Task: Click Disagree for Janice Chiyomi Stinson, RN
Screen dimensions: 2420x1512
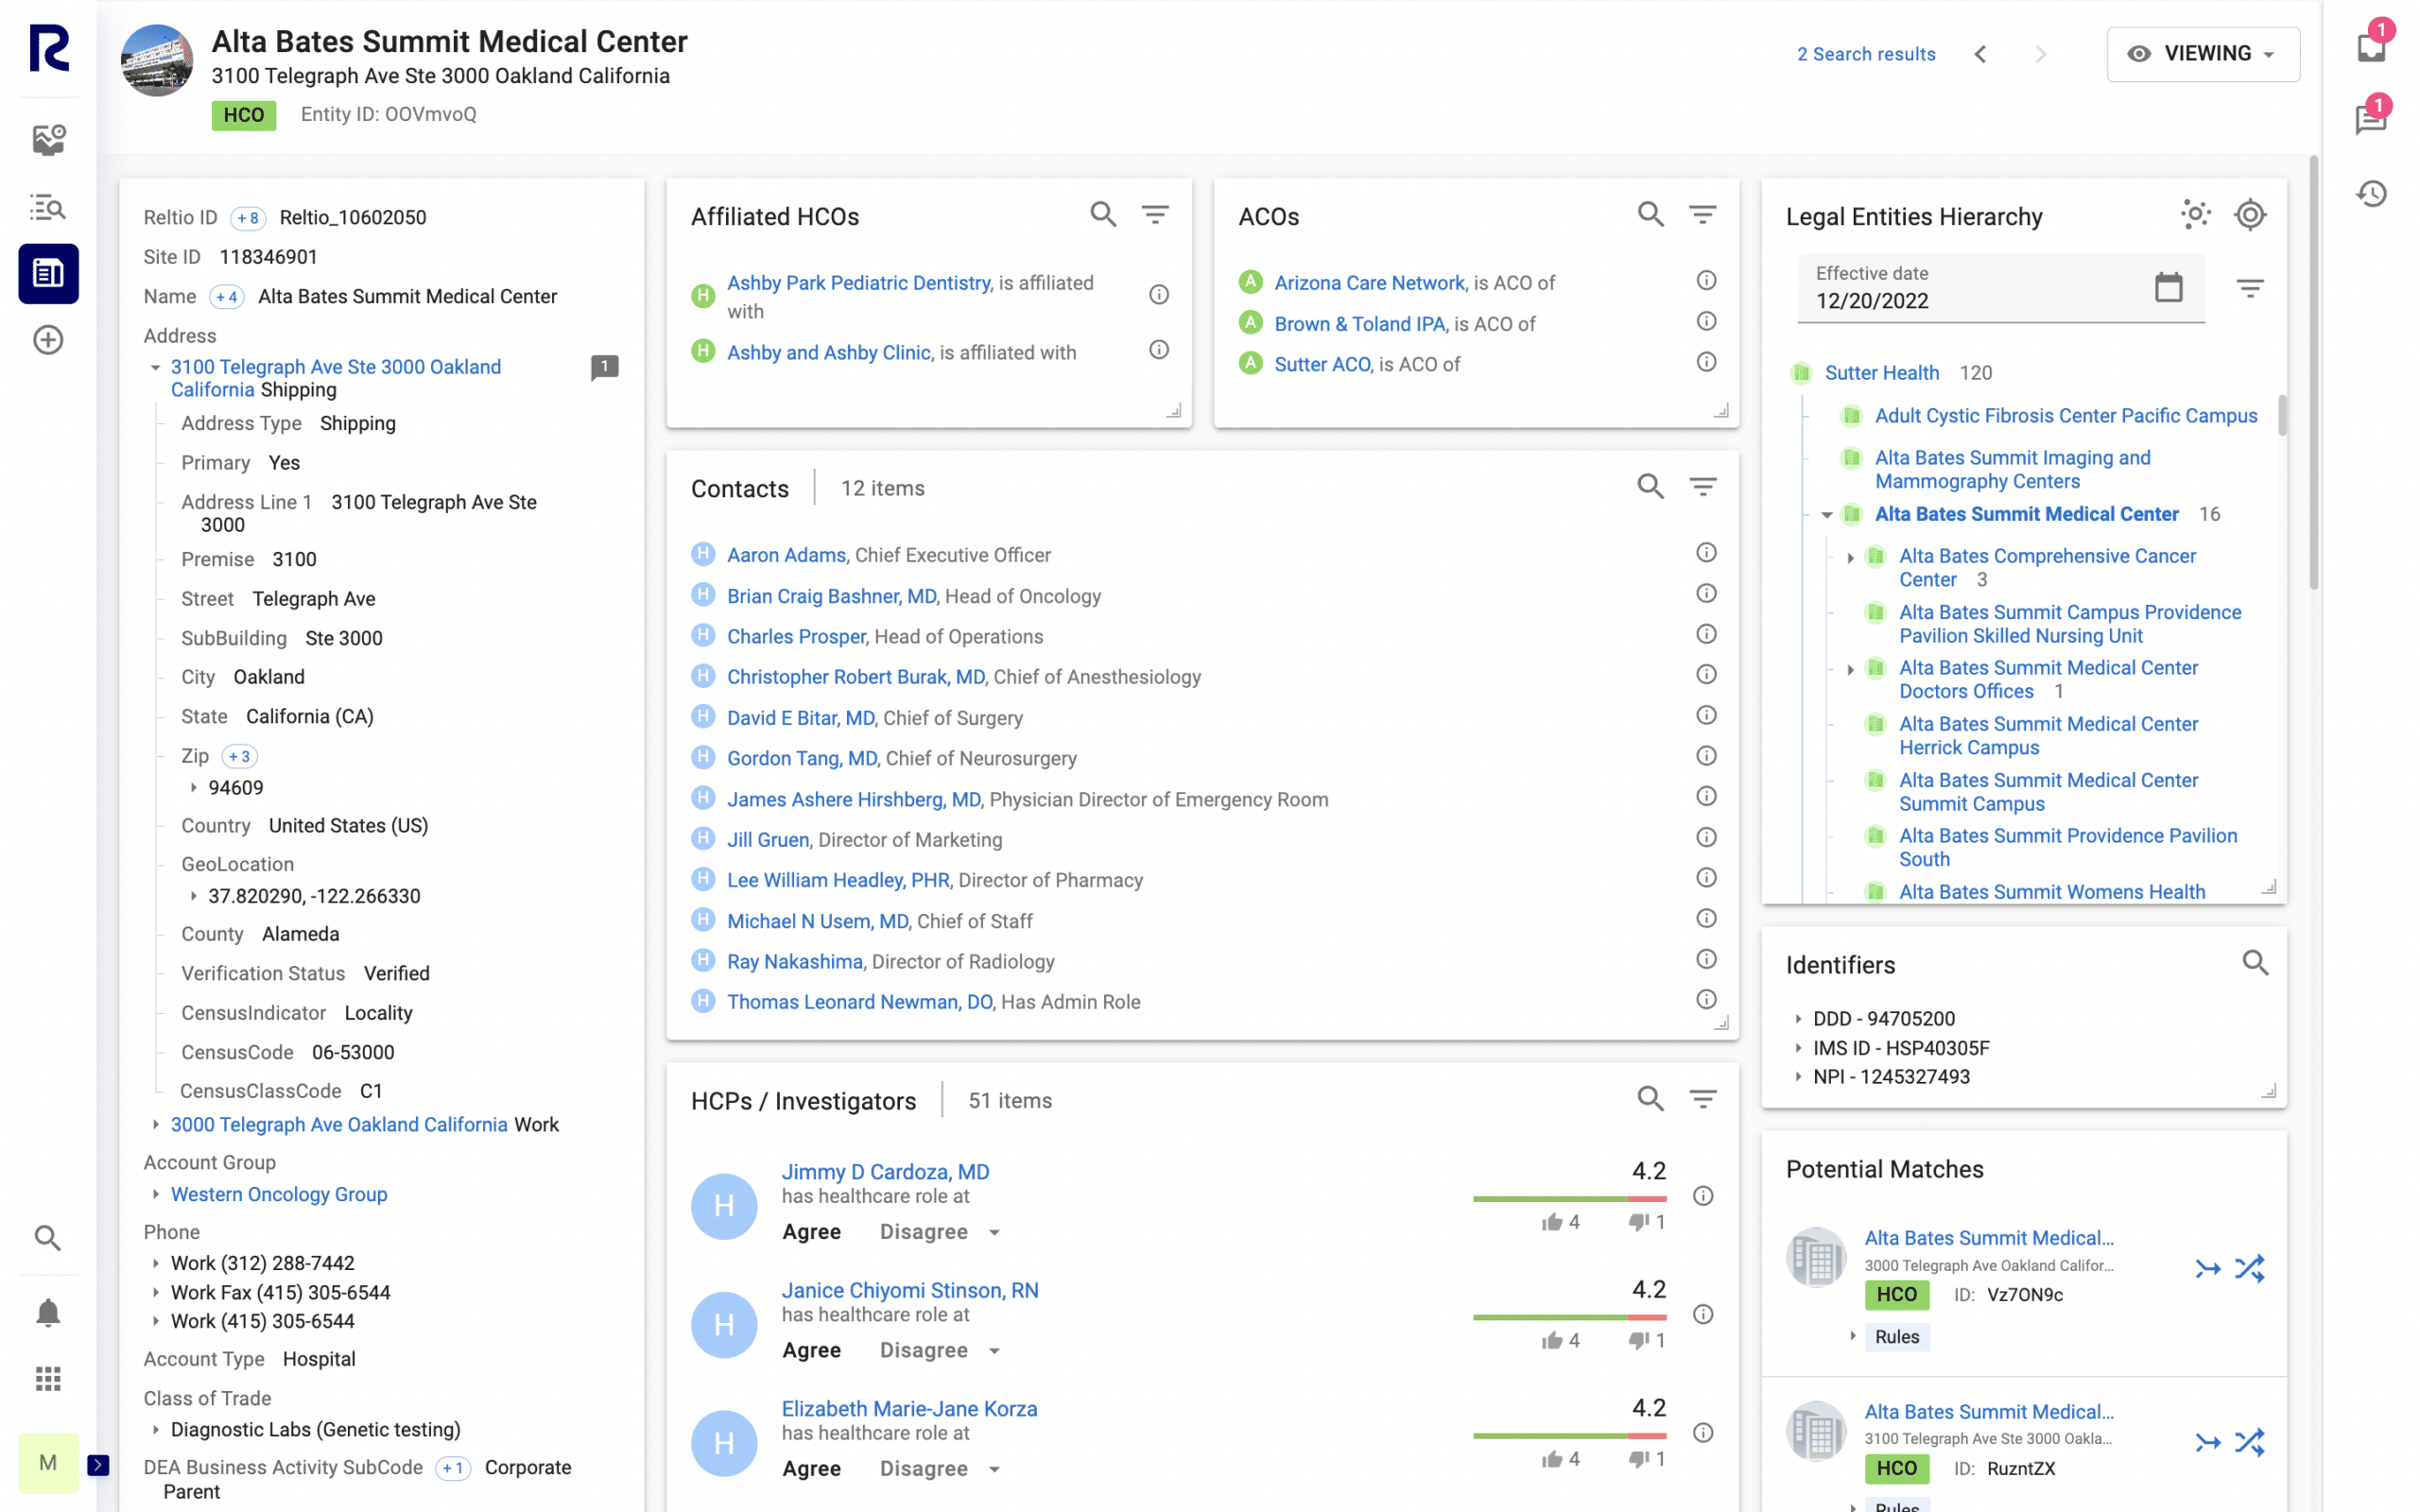Action: pyautogui.click(x=923, y=1350)
